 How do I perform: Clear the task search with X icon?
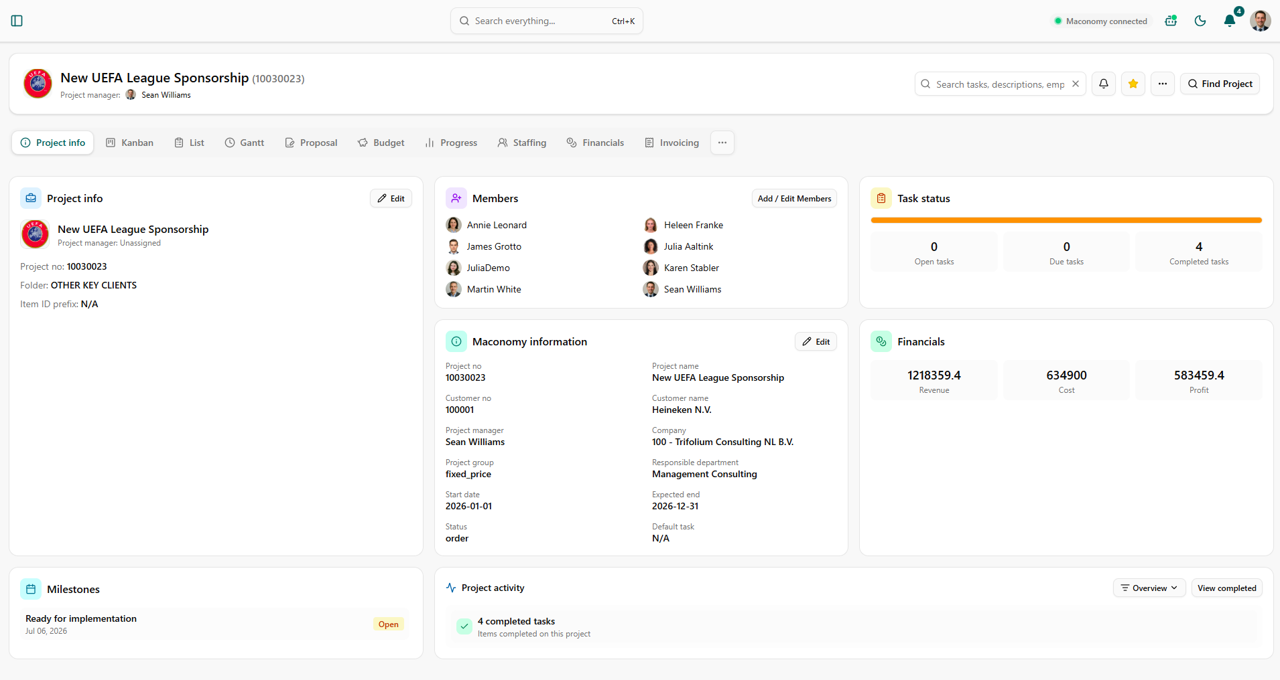1076,84
